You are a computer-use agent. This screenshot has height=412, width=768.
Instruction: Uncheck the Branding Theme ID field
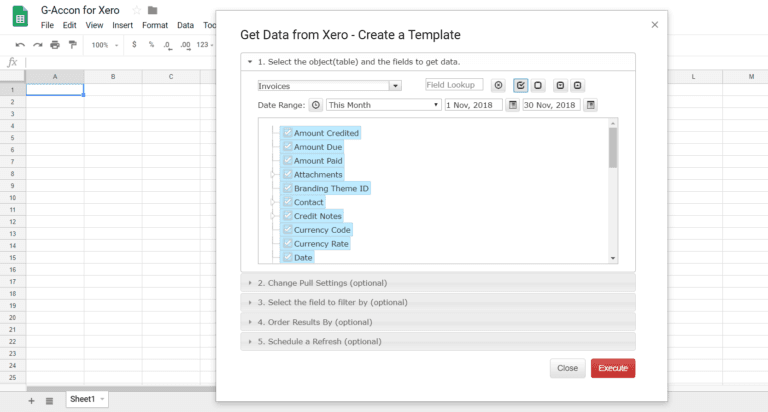288,188
